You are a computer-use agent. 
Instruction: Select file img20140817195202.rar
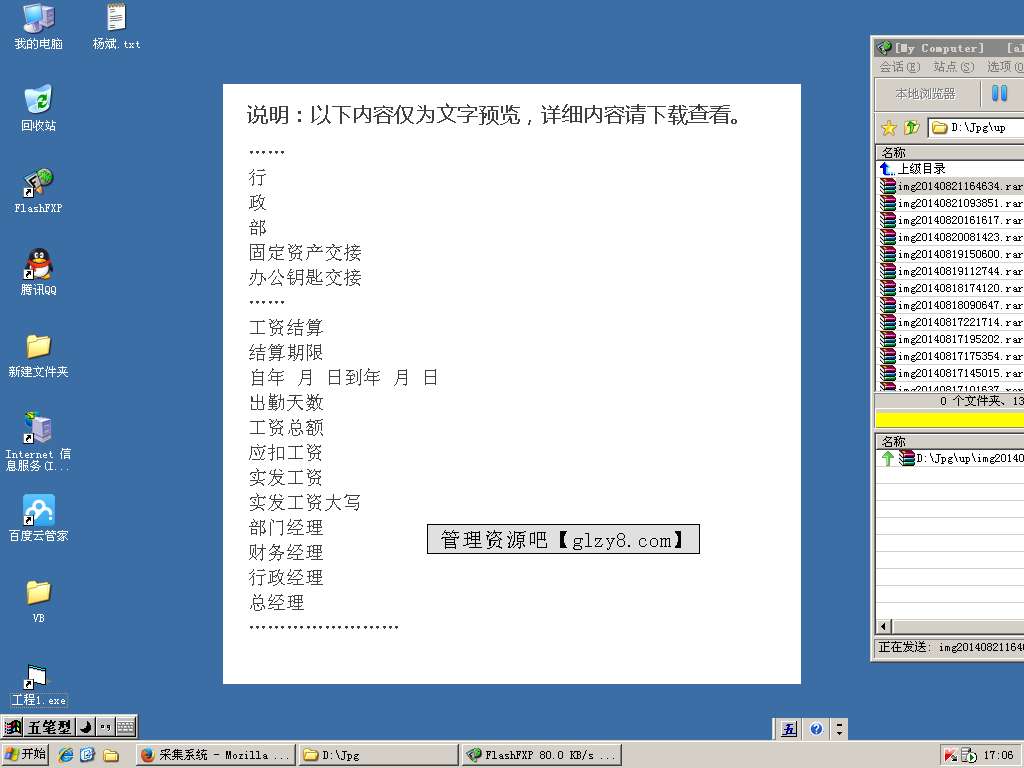tap(950, 339)
